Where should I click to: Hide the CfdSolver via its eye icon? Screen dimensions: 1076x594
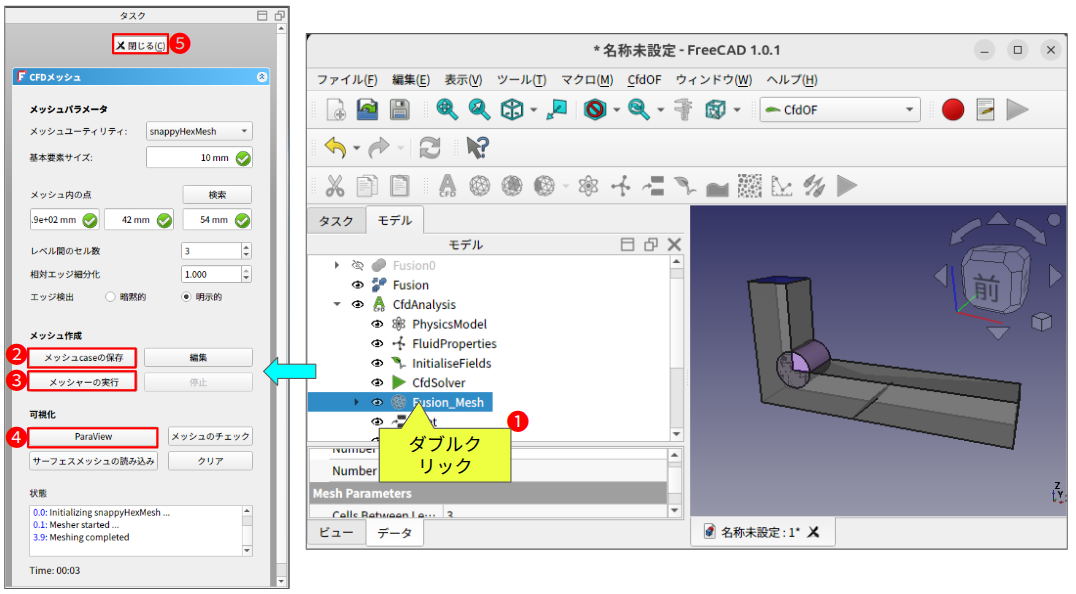378,382
